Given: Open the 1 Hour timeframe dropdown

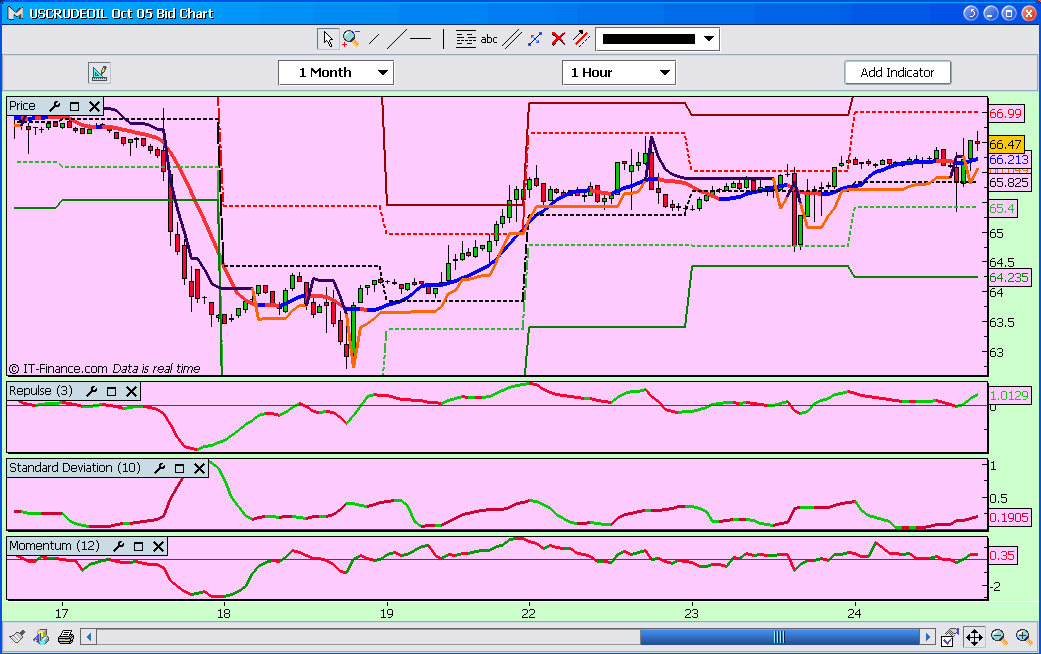Looking at the screenshot, I should point(619,72).
